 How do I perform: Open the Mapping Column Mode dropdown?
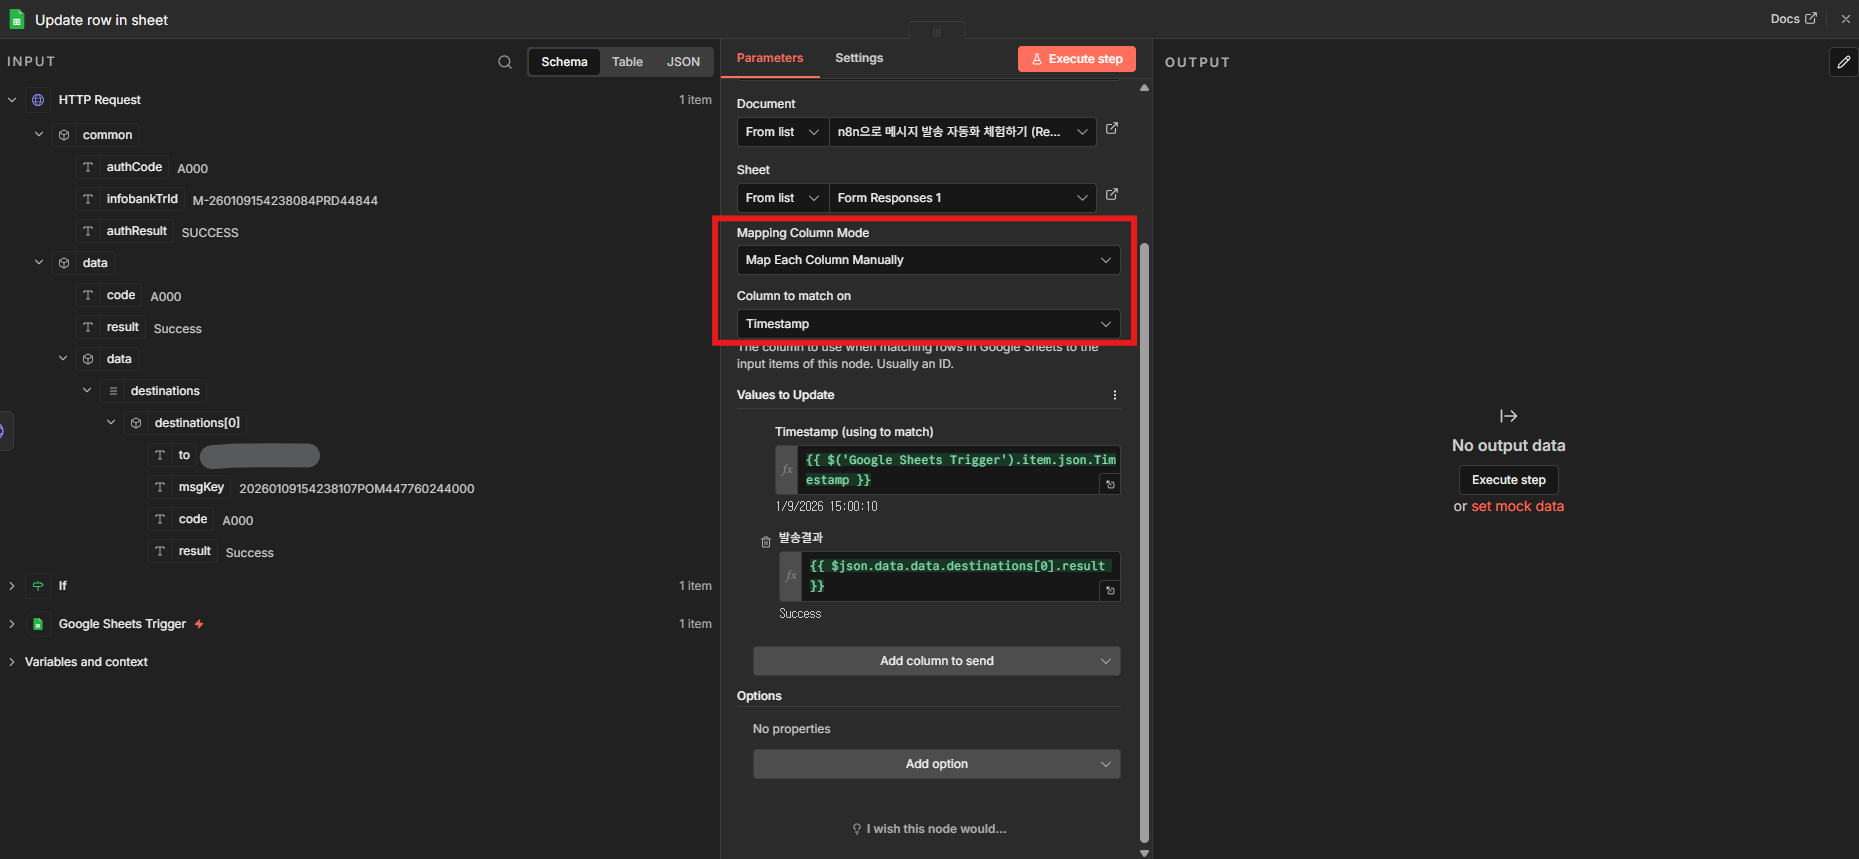[x=927, y=260]
